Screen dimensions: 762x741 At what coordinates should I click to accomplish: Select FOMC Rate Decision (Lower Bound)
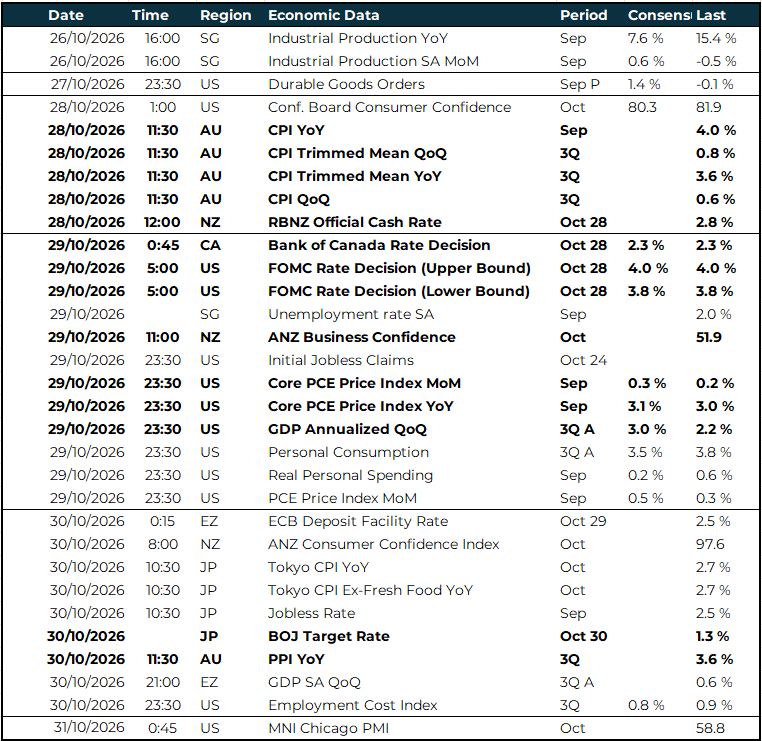pyautogui.click(x=398, y=292)
